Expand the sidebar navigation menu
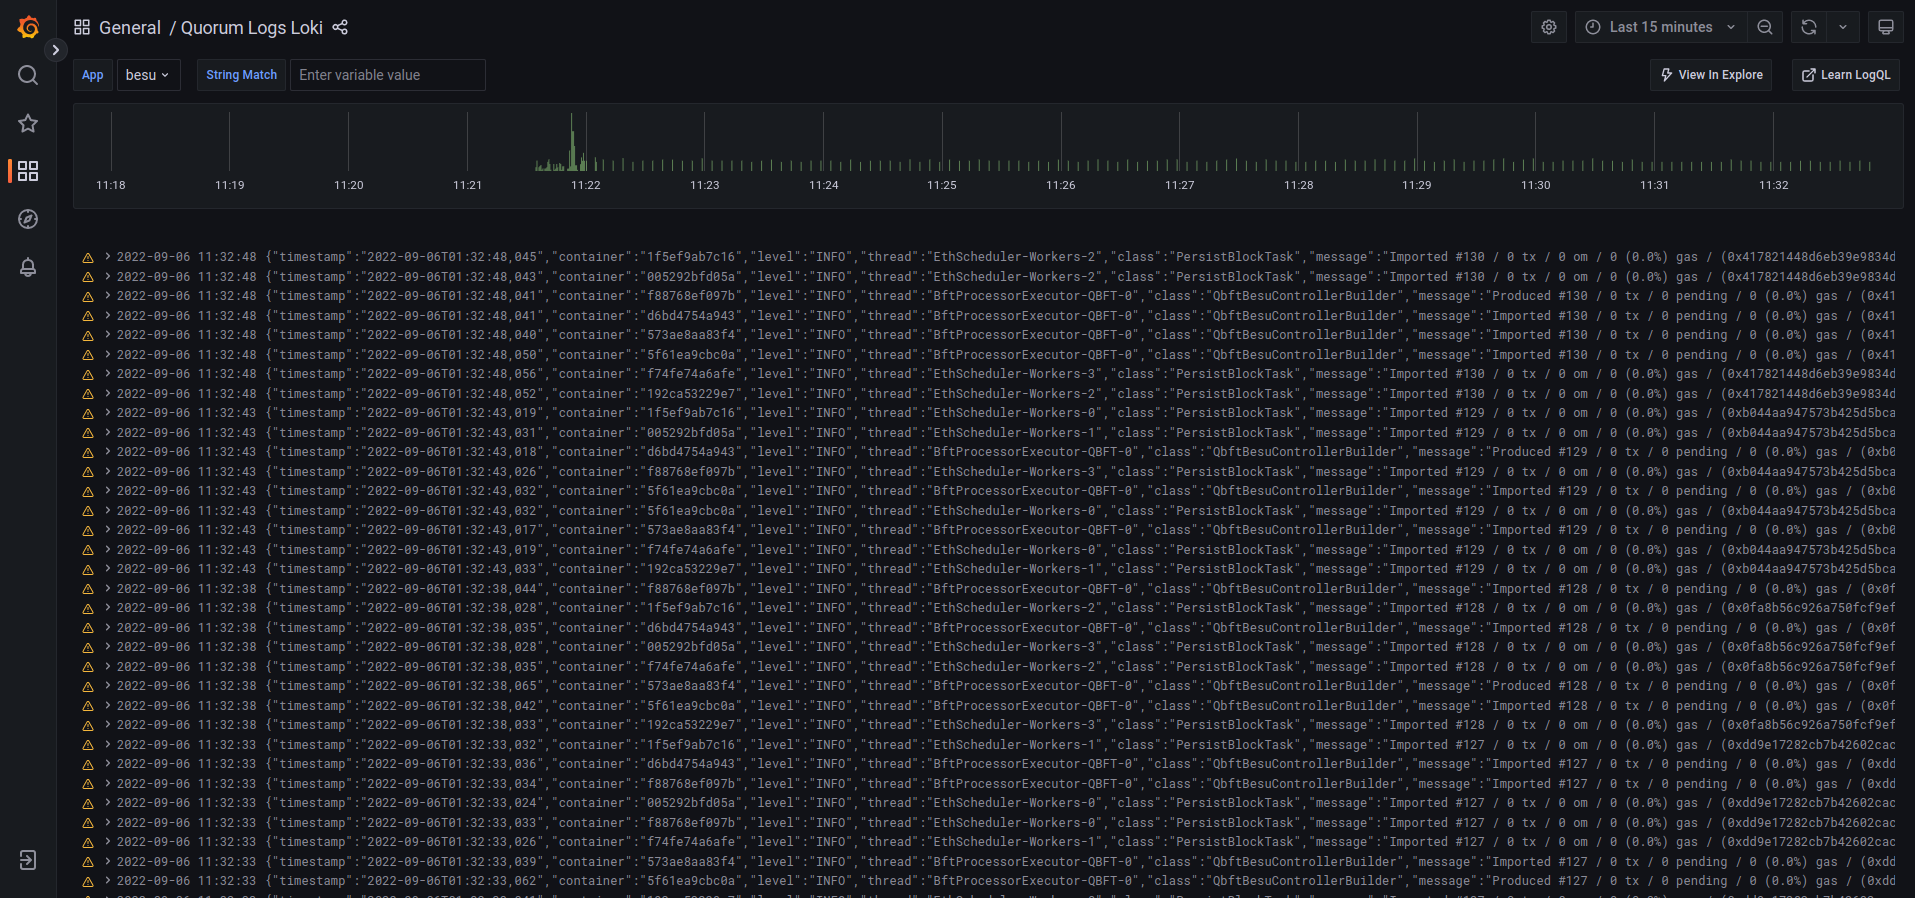The height and width of the screenshot is (898, 1915). pyautogui.click(x=56, y=50)
